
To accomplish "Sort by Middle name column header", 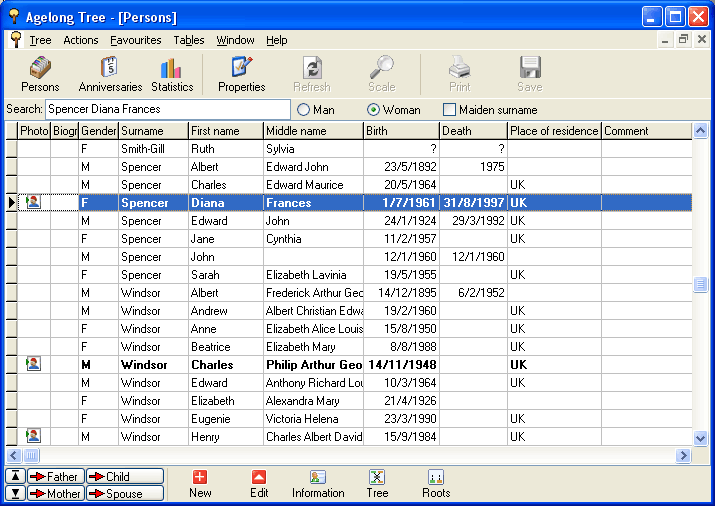I will point(313,131).
